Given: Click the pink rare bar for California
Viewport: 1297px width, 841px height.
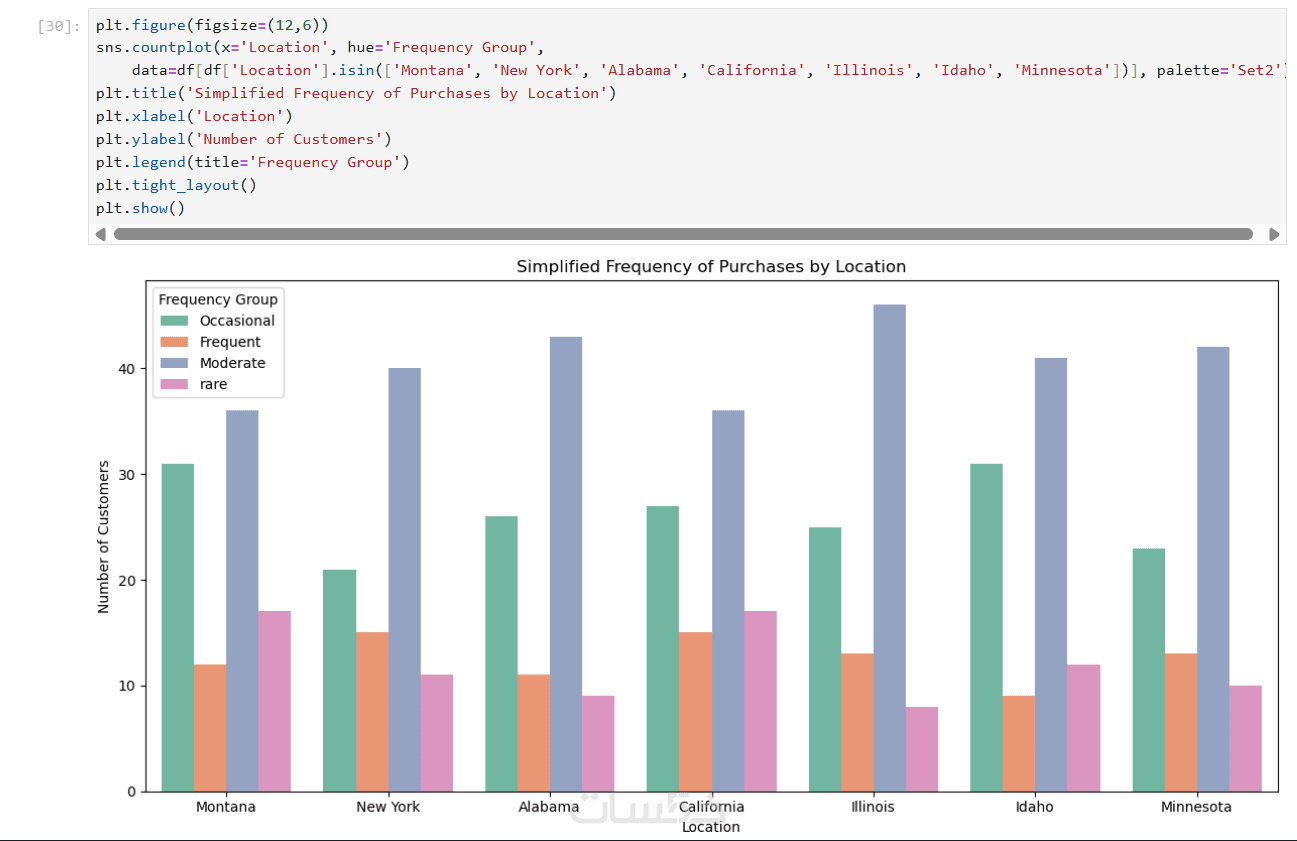Looking at the screenshot, I should click(760, 701).
